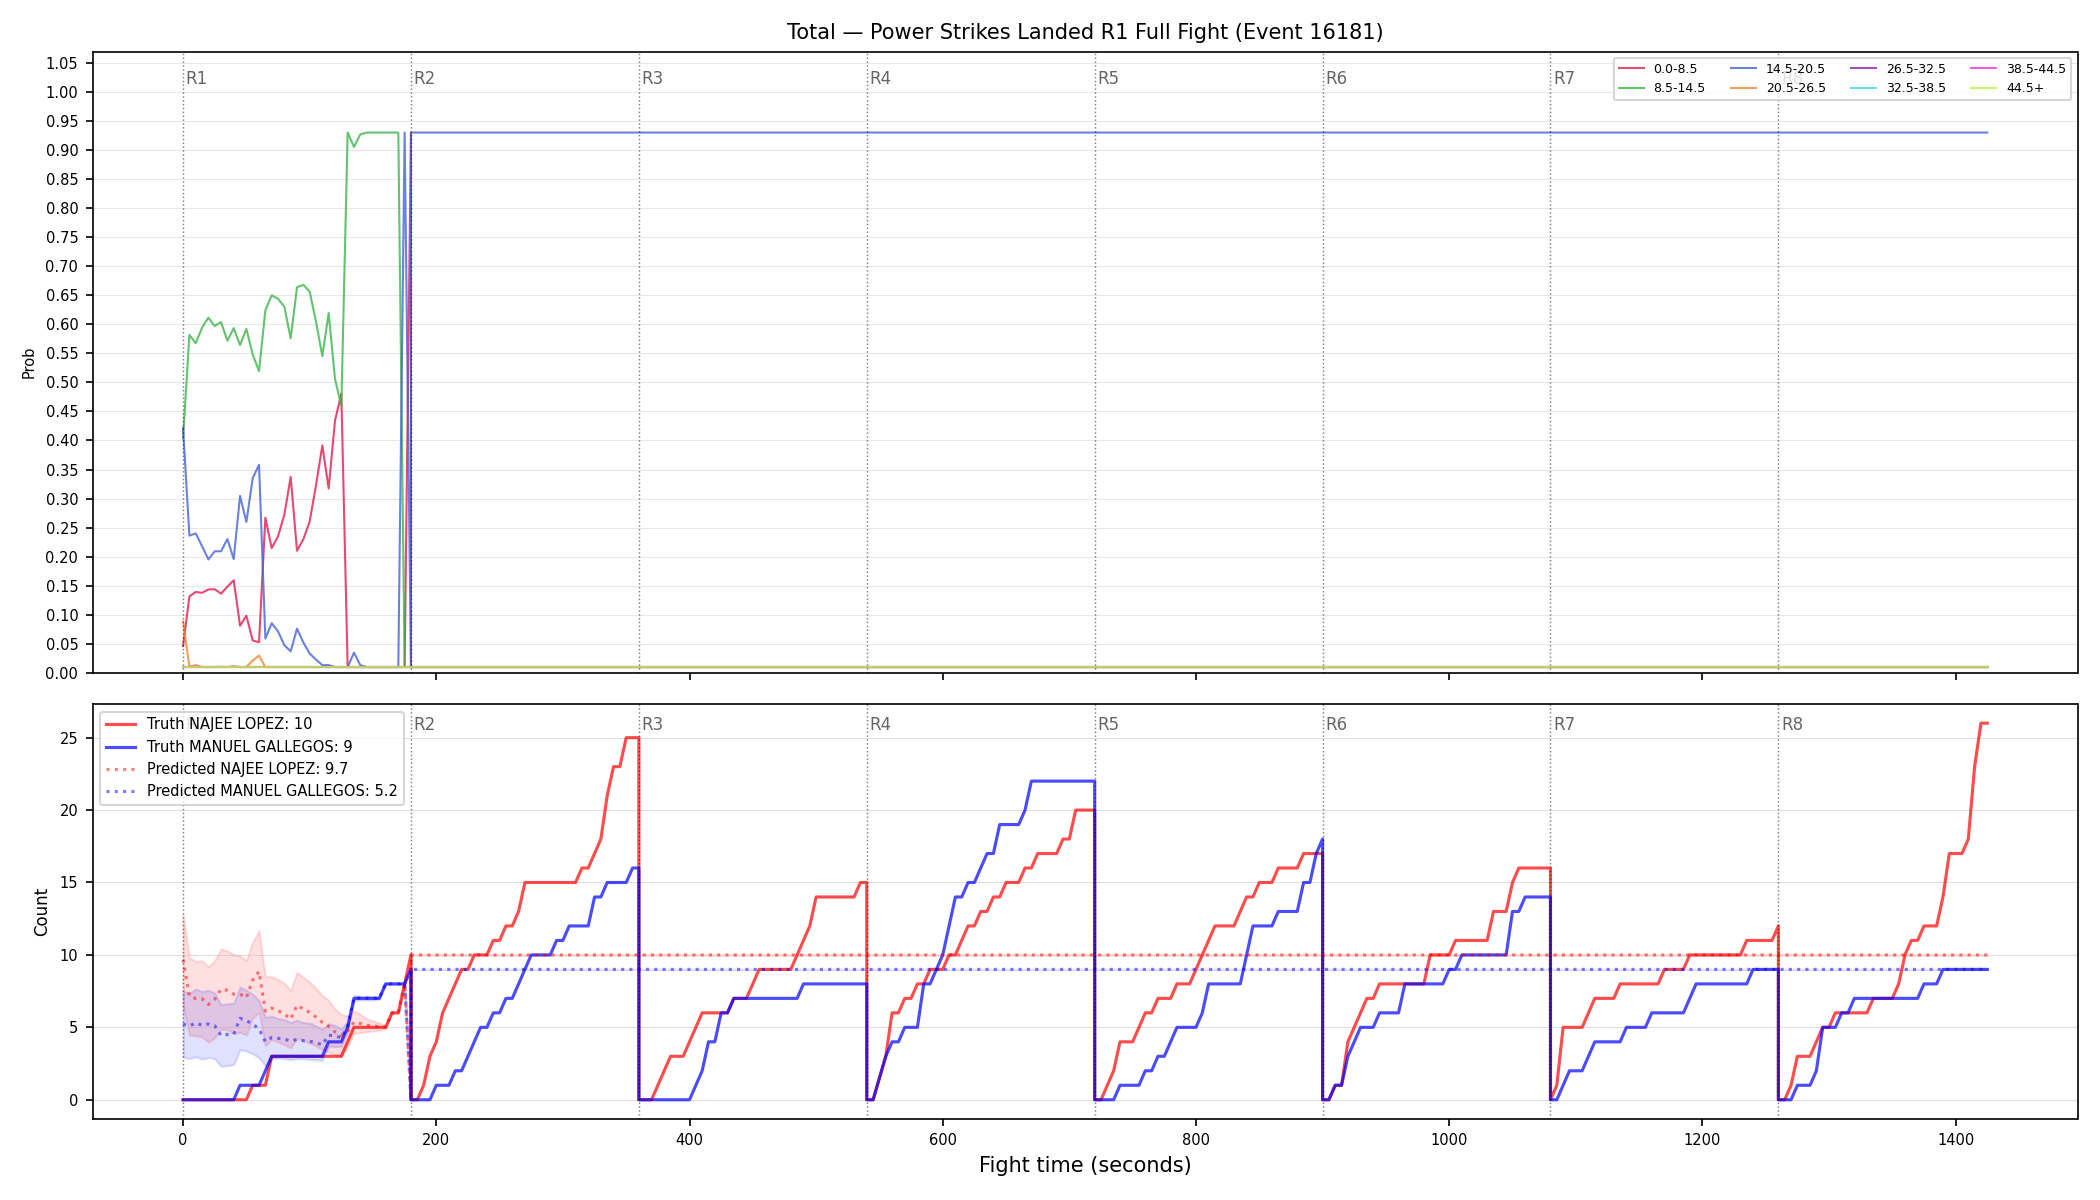Click the R7 round label in probability chart
The width and height of the screenshot is (2100, 1200).
pos(1564,78)
